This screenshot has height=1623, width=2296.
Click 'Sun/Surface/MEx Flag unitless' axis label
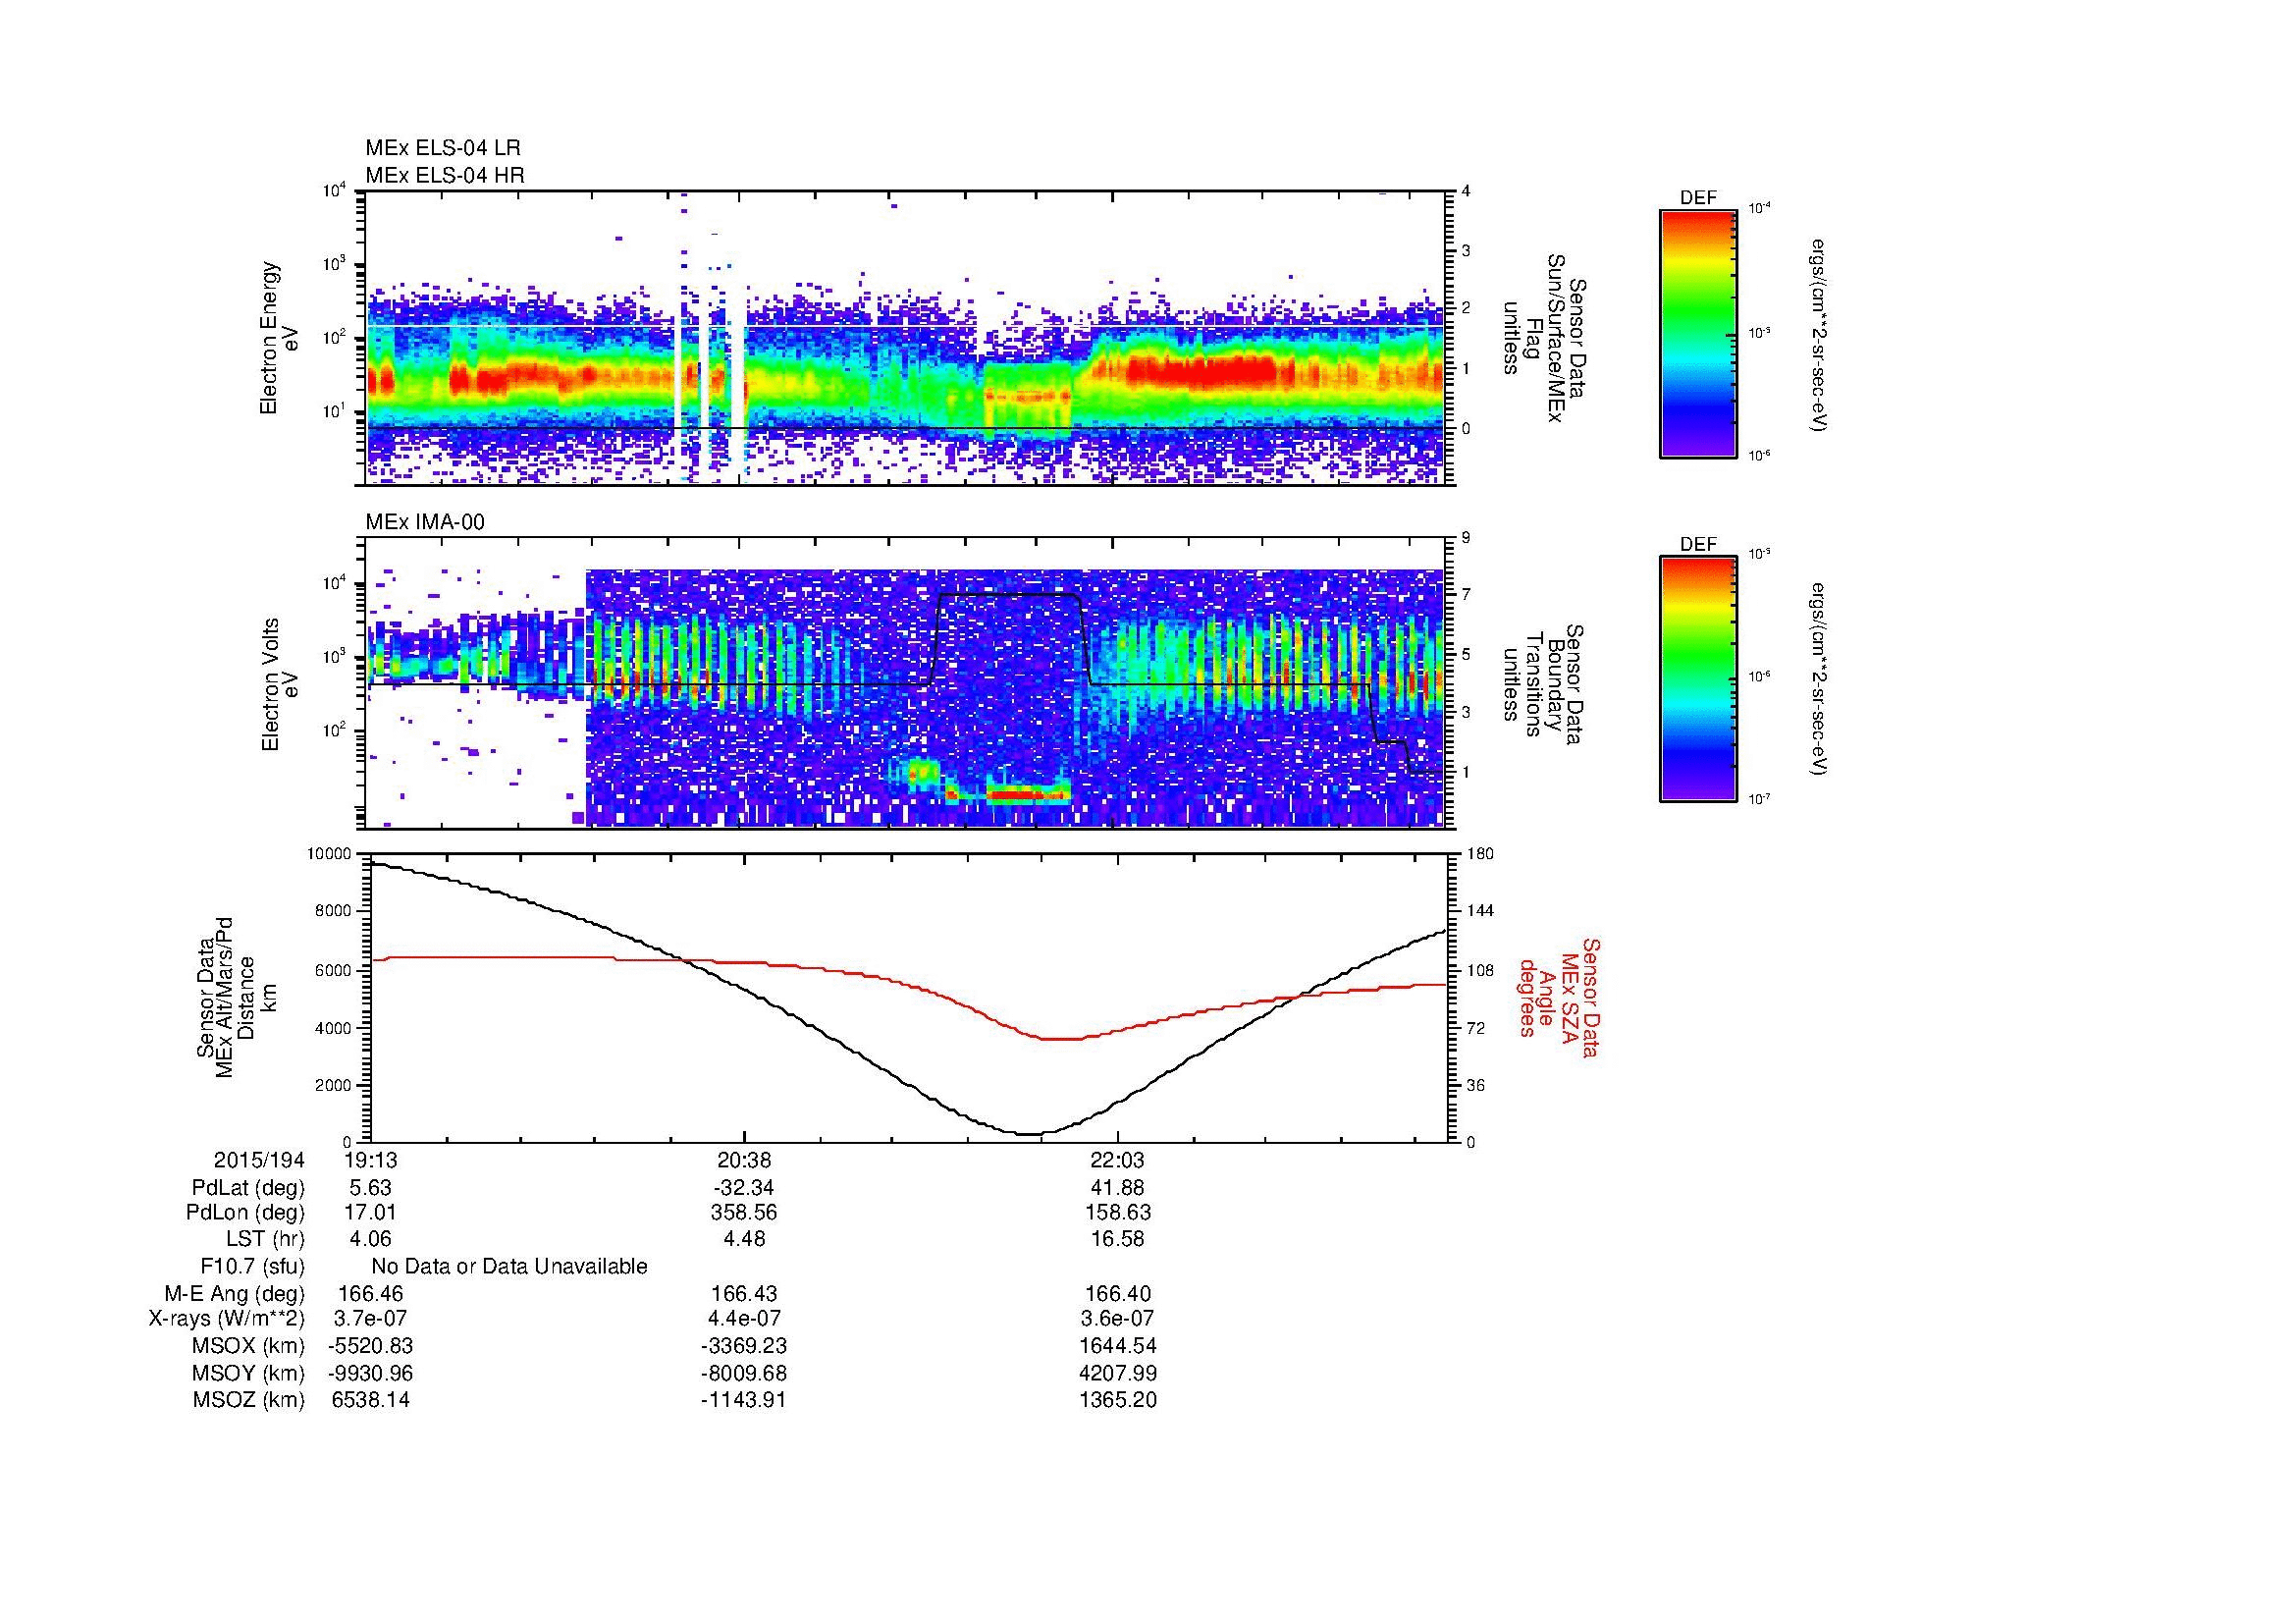click(x=1544, y=338)
